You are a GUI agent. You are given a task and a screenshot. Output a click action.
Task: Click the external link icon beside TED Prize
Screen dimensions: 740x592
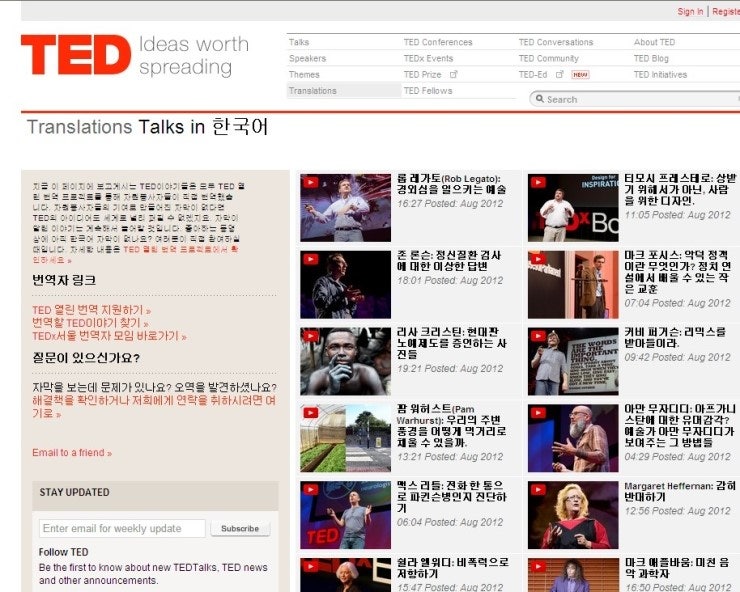click(x=454, y=75)
